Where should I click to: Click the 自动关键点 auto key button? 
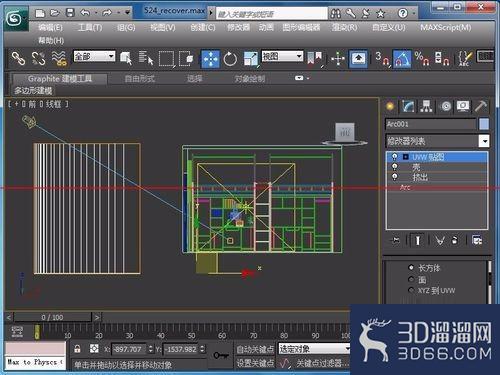255,349
